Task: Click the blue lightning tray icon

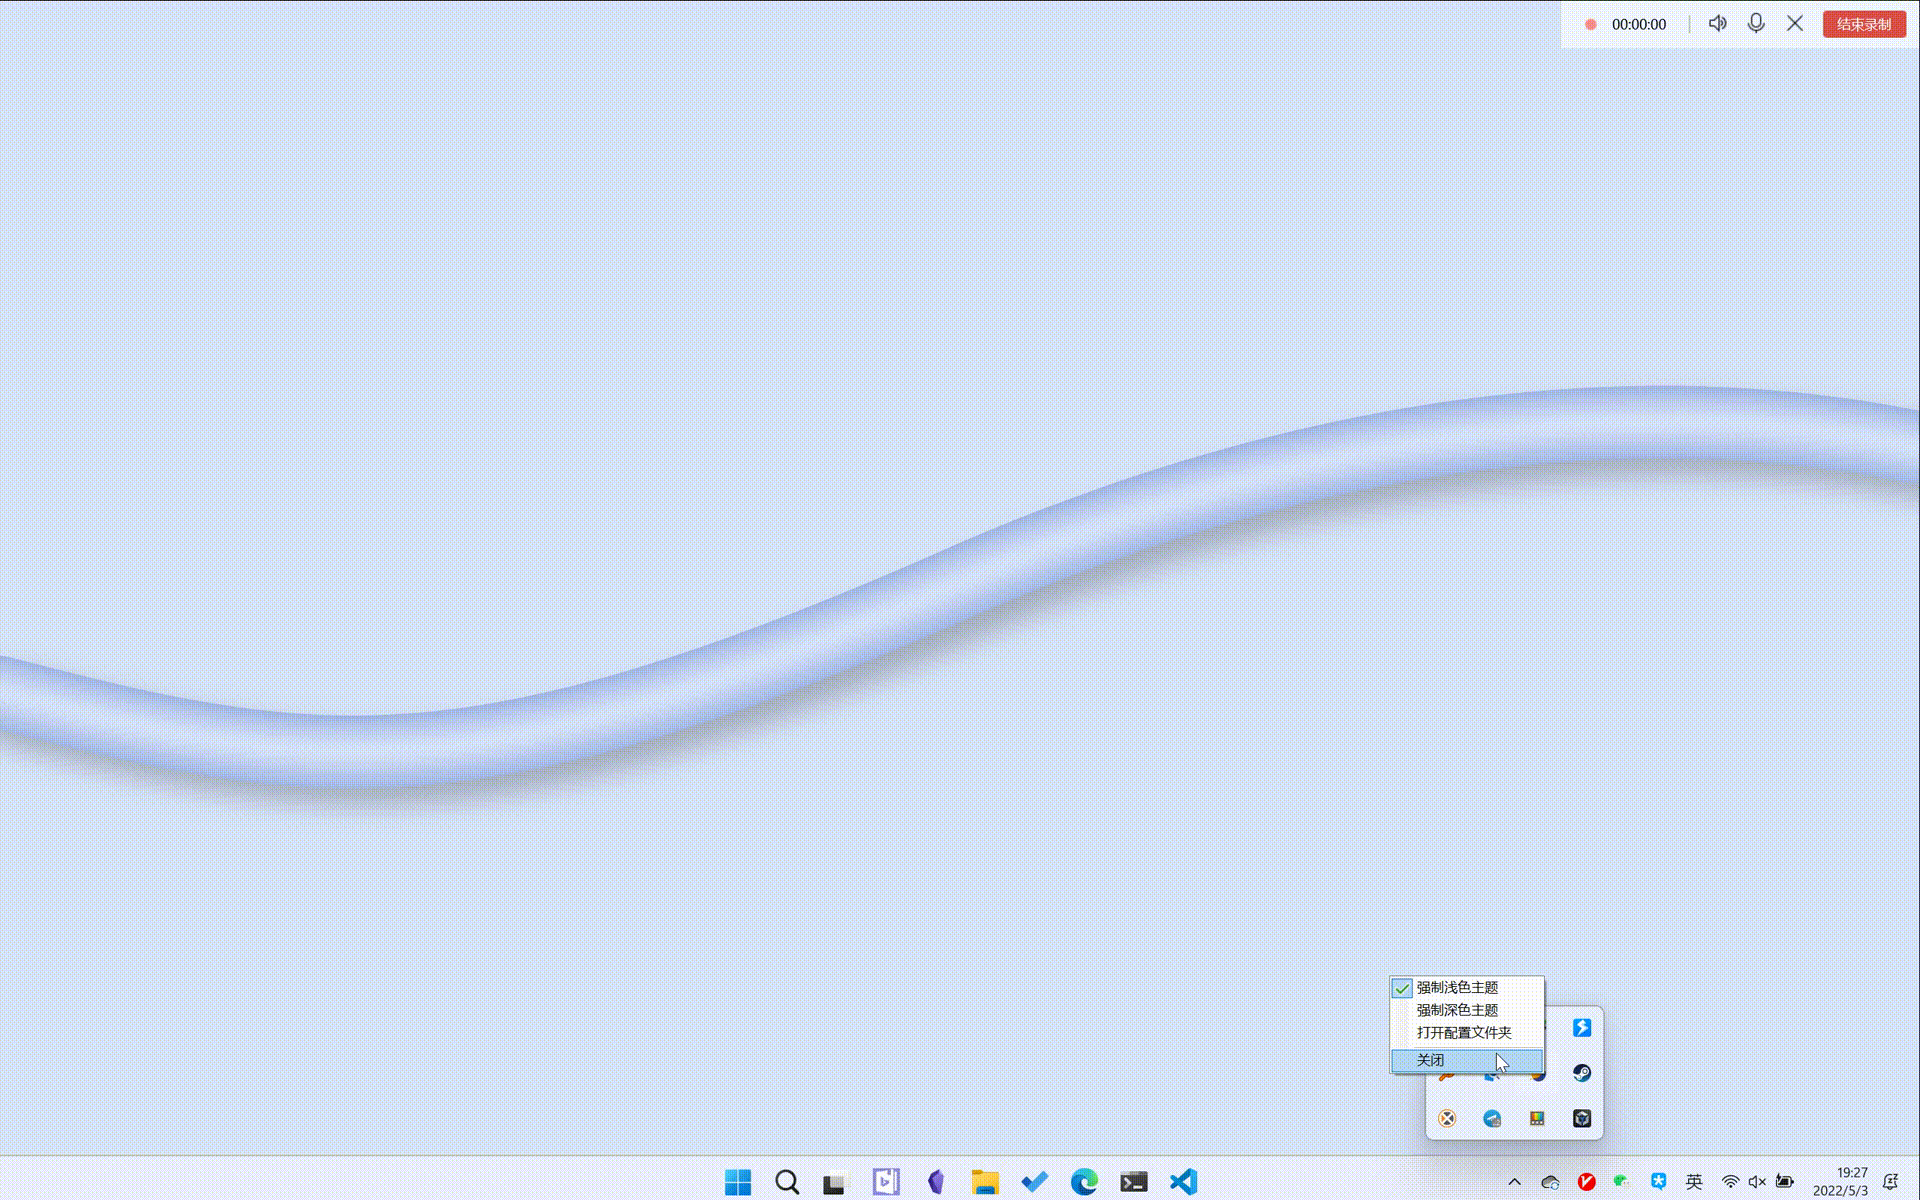Action: tap(1581, 1028)
